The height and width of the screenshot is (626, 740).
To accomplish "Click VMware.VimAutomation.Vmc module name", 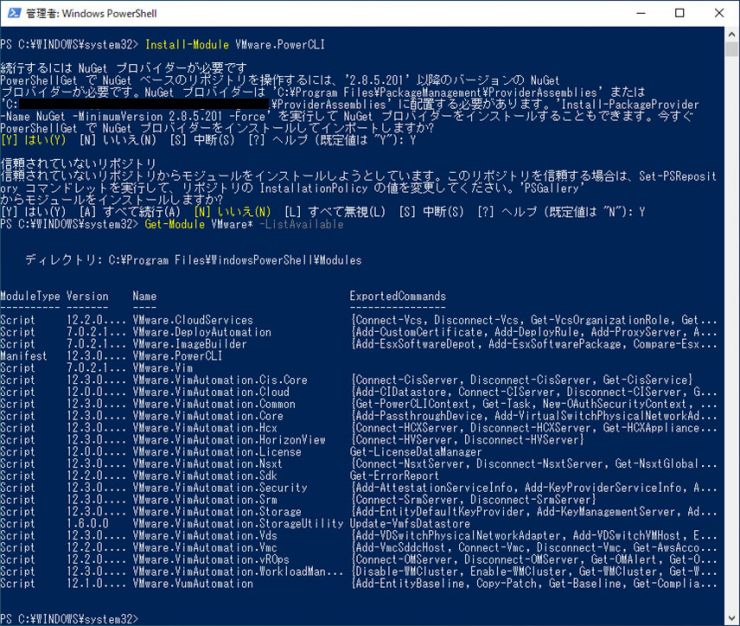I will (x=205, y=548).
